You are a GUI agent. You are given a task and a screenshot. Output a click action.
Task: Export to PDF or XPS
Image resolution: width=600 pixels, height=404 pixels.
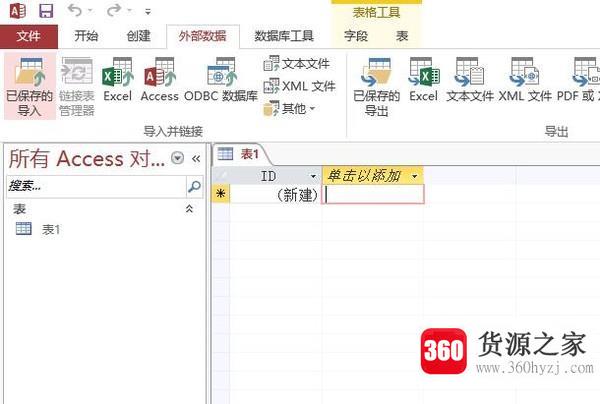tap(578, 80)
